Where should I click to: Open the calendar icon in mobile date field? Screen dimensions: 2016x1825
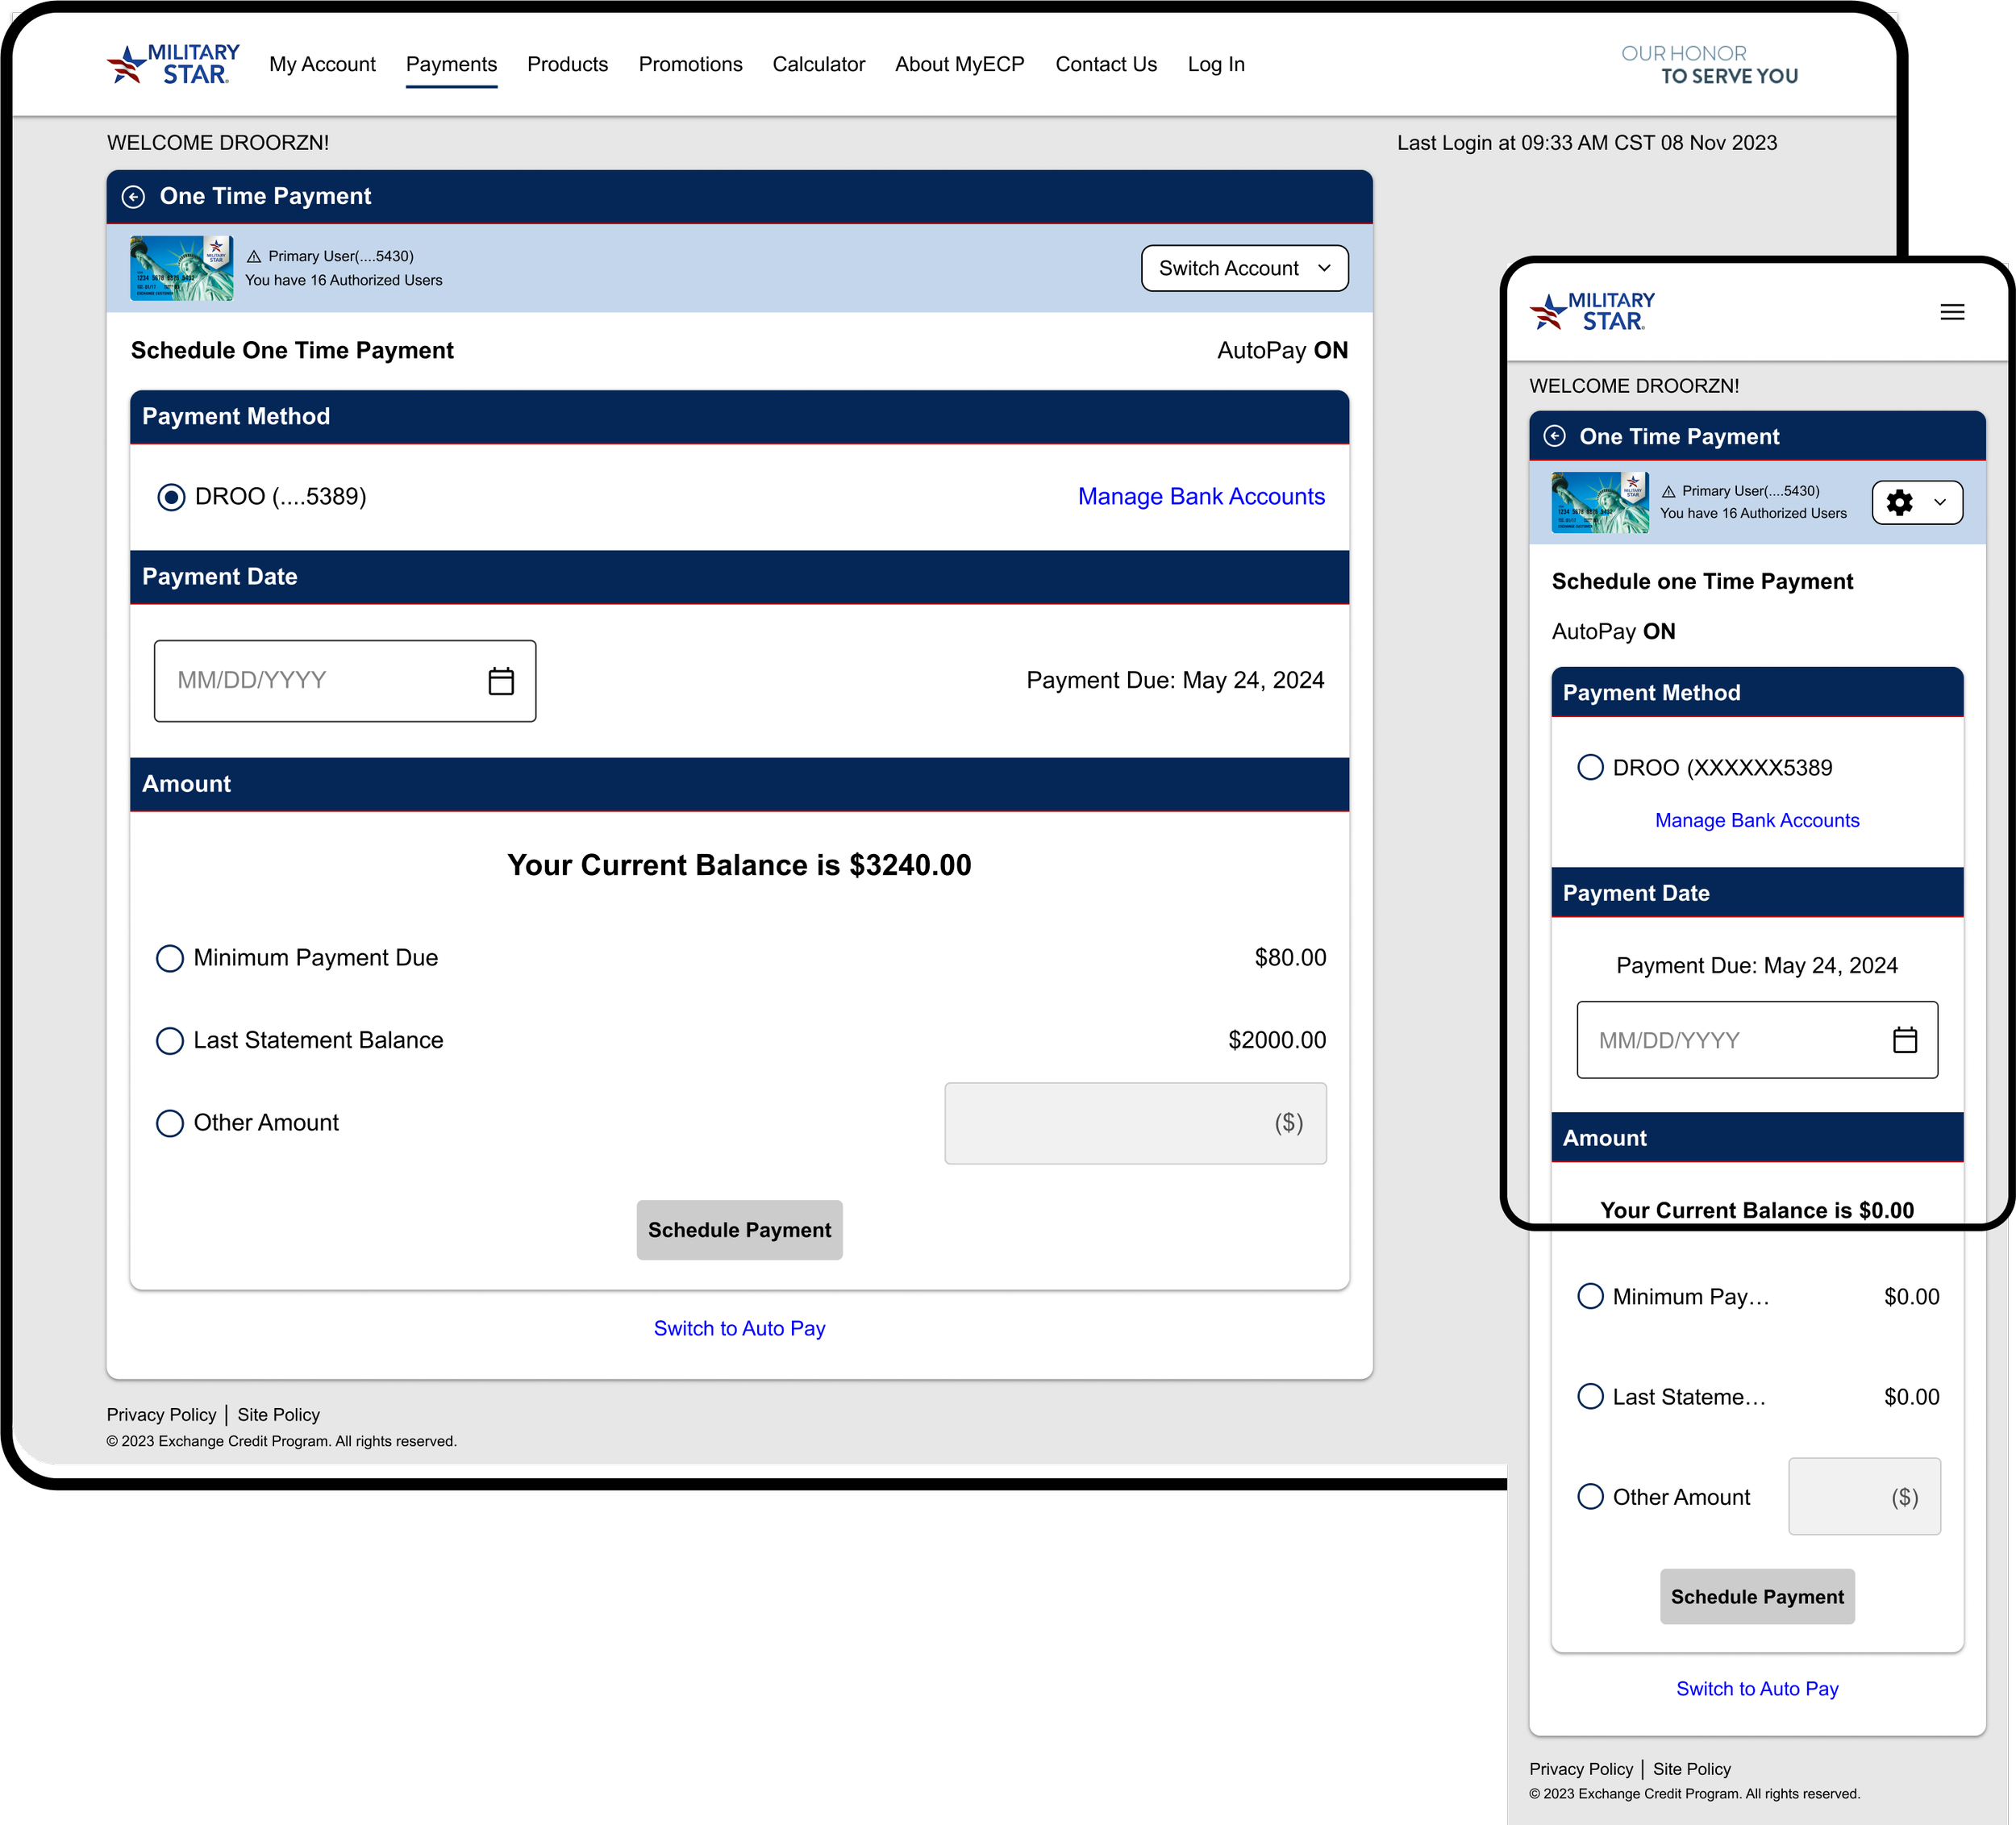tap(1904, 1040)
